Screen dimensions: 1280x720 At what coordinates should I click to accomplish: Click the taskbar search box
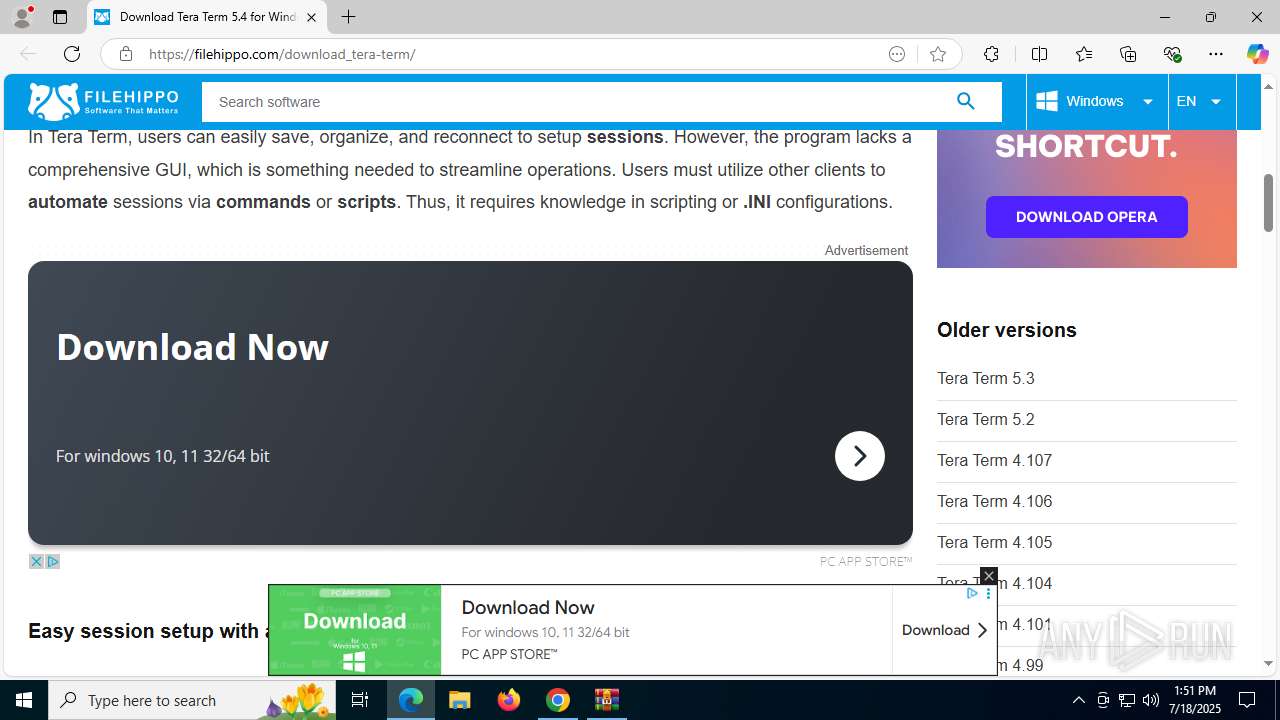click(x=192, y=700)
